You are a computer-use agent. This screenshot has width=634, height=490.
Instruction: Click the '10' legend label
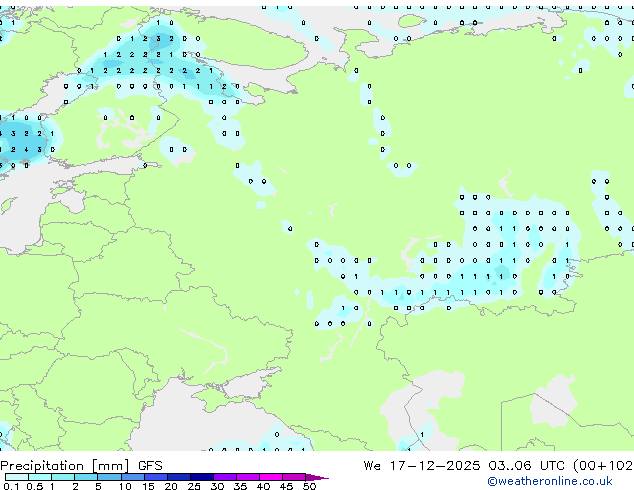(x=125, y=486)
